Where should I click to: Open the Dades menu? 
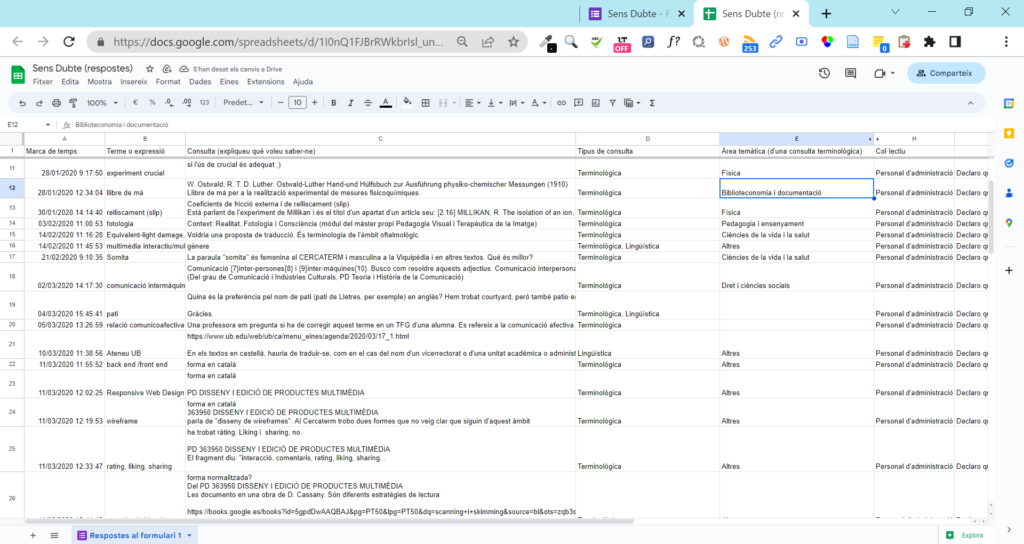(200, 82)
